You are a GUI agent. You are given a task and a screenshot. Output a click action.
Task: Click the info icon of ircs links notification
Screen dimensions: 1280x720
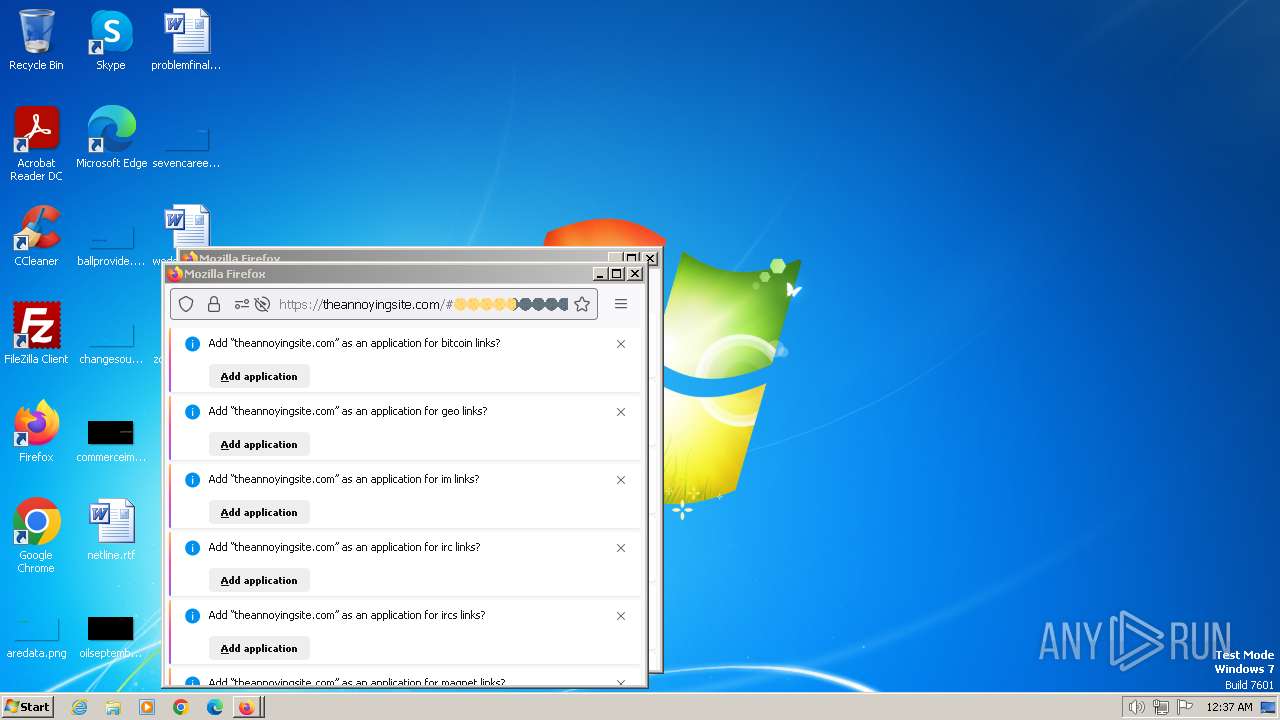(x=193, y=615)
